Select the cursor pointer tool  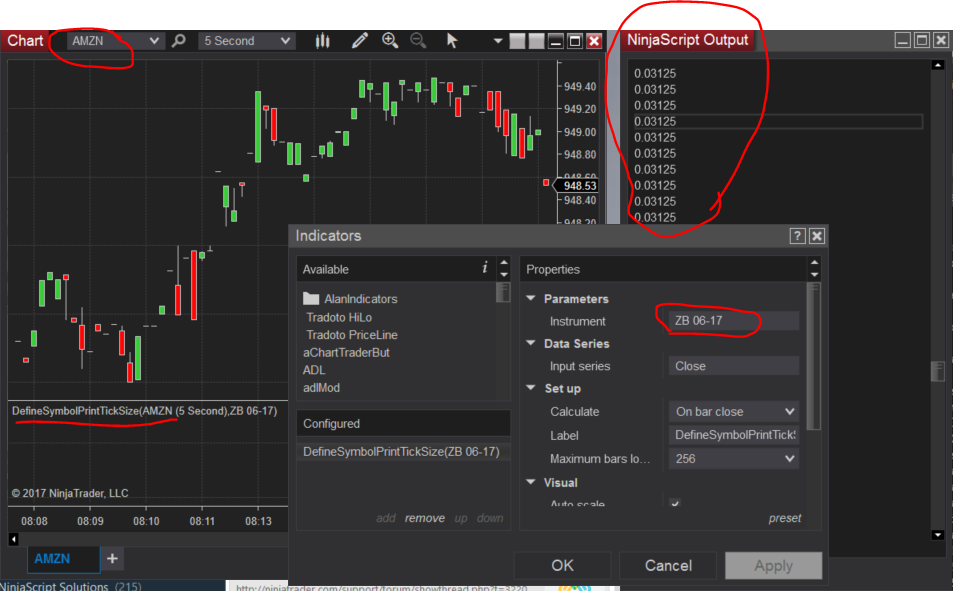(452, 41)
